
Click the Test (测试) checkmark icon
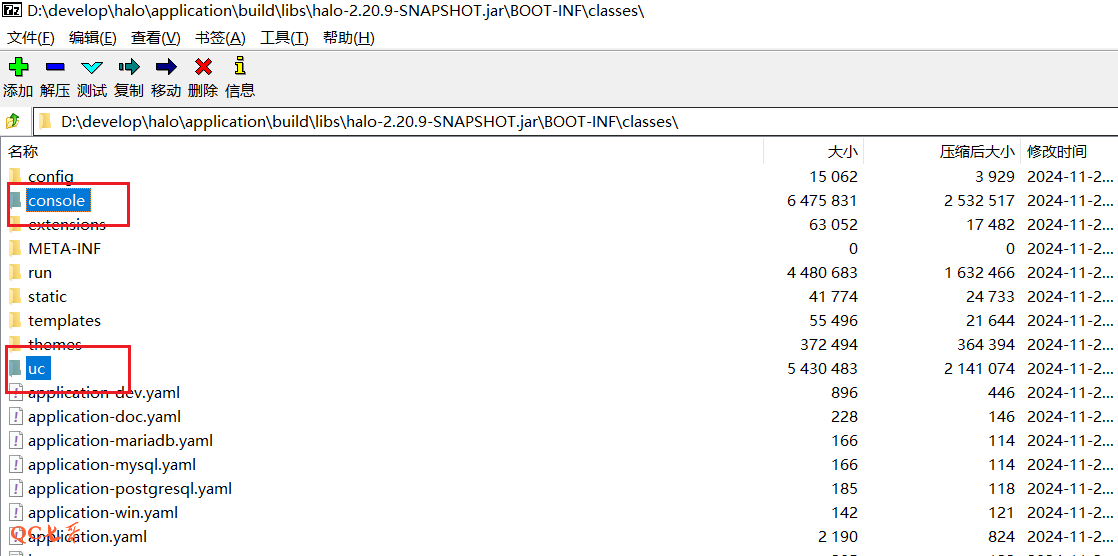coord(92,68)
